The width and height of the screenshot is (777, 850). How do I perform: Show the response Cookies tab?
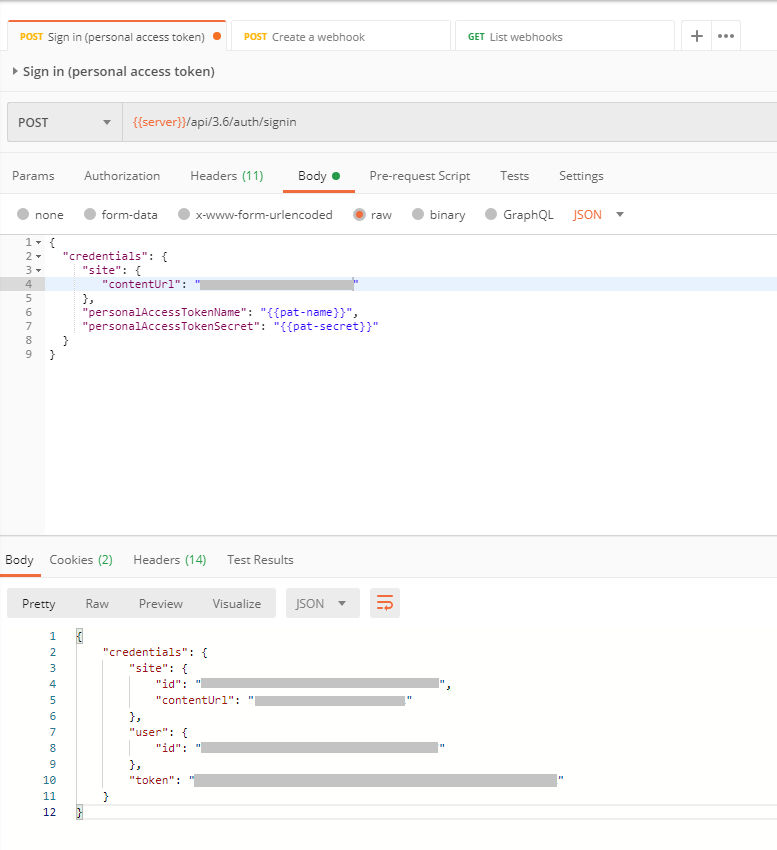pos(80,560)
